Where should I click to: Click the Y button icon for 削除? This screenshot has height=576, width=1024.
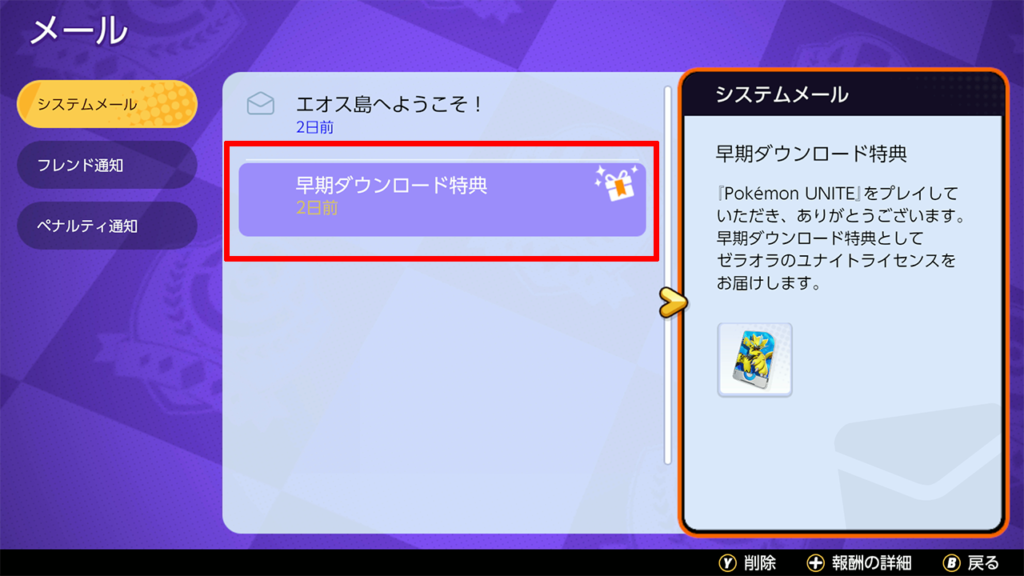728,563
